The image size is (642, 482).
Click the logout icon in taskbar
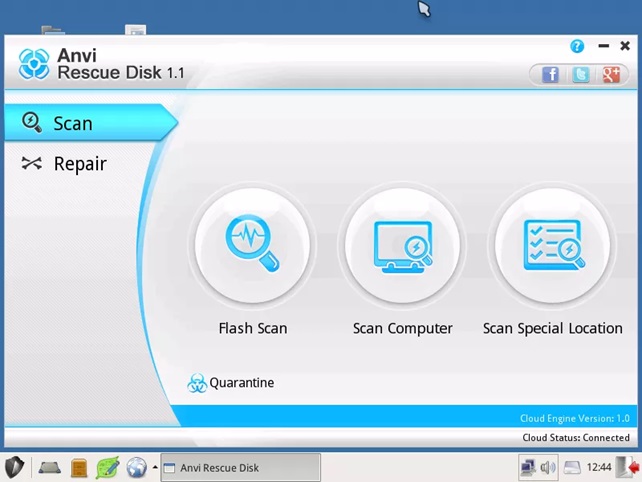coord(628,467)
